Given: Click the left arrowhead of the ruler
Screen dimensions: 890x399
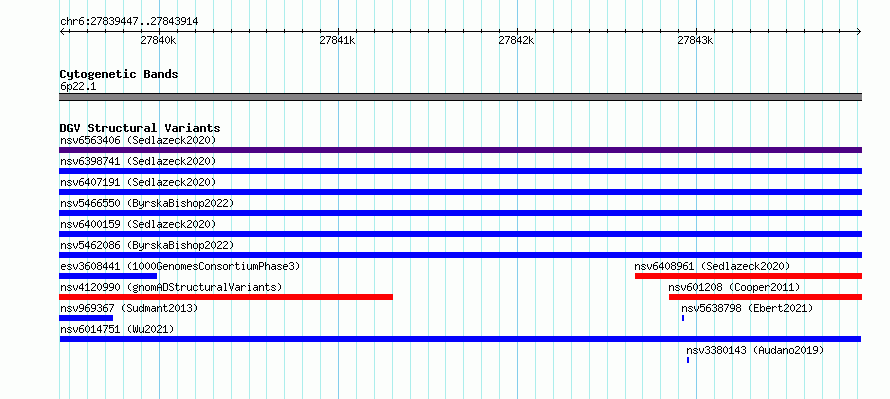Looking at the screenshot, I should pyautogui.click(x=62, y=31).
